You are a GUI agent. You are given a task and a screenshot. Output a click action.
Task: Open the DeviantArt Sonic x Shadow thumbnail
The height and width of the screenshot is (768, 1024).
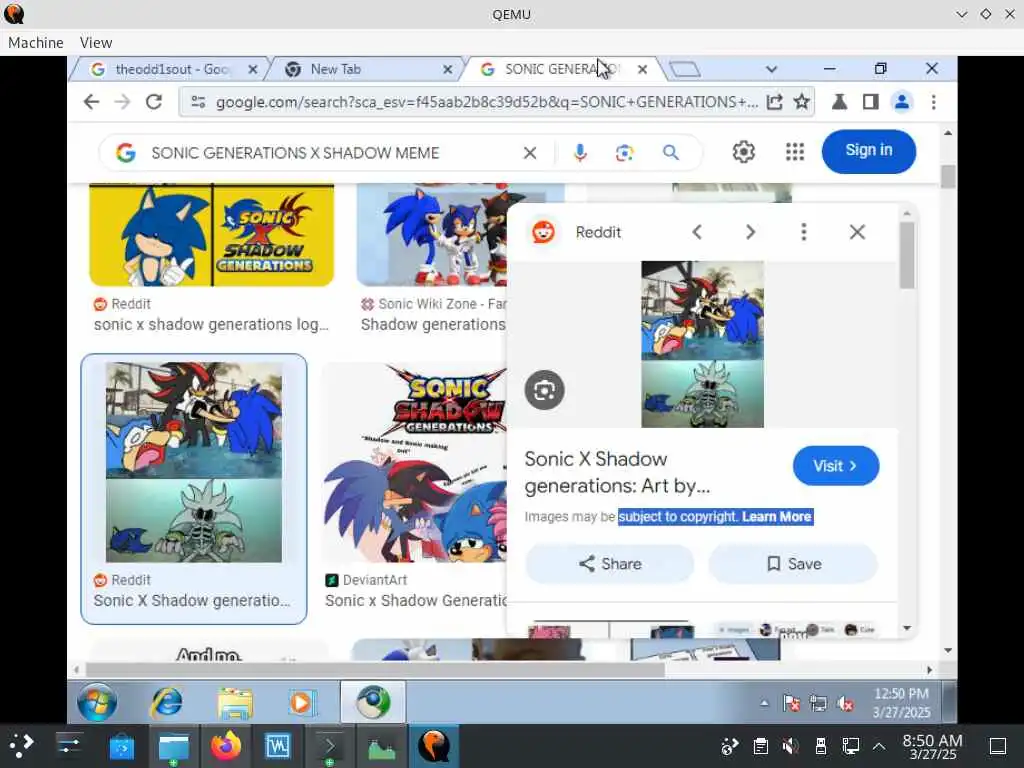click(415, 462)
